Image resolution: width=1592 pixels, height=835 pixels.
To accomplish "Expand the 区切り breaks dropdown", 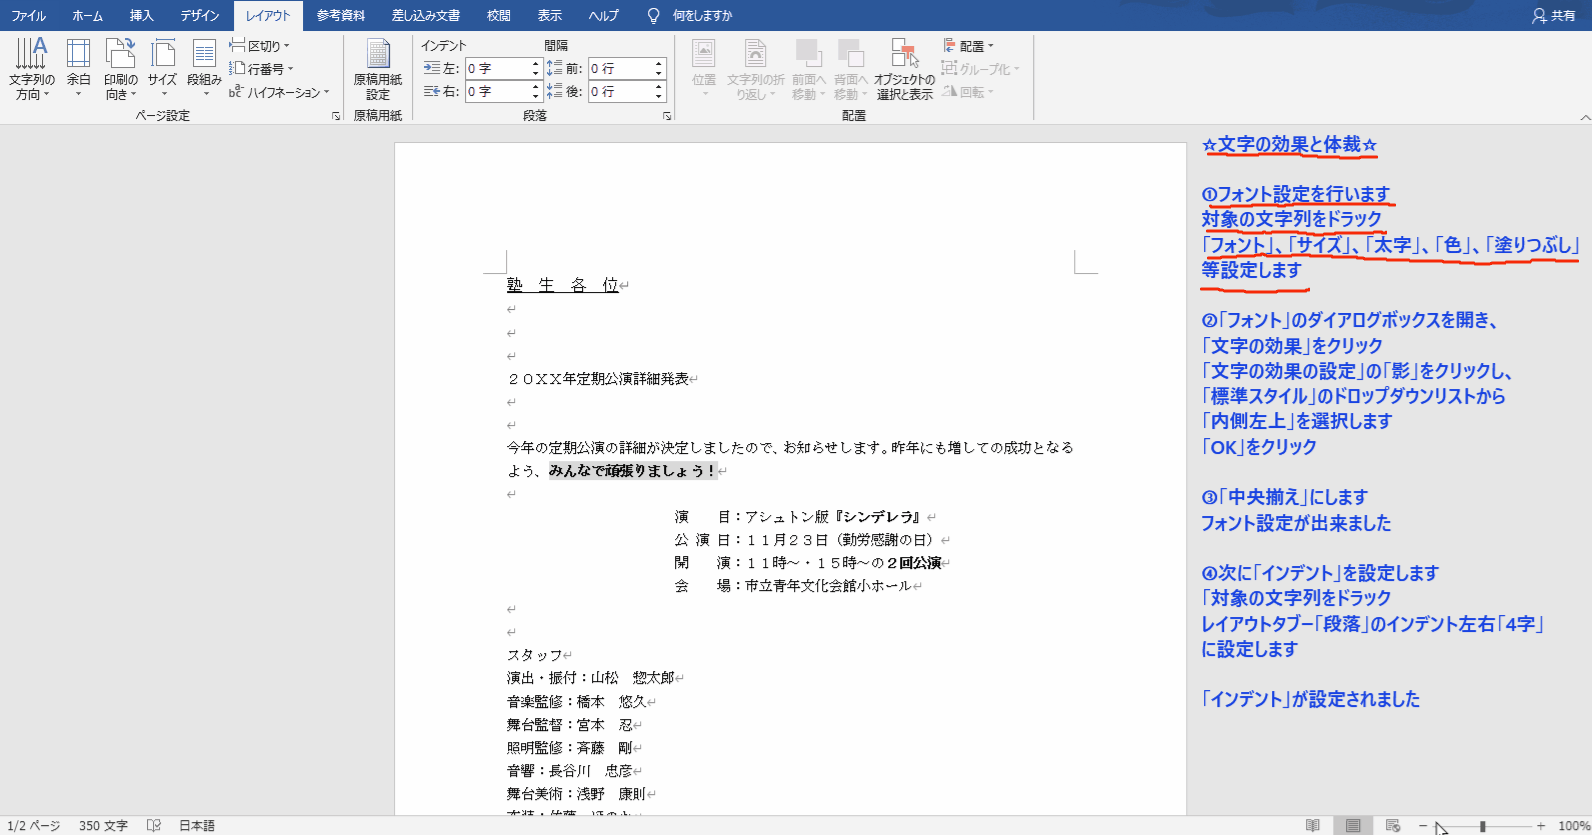I will point(261,46).
